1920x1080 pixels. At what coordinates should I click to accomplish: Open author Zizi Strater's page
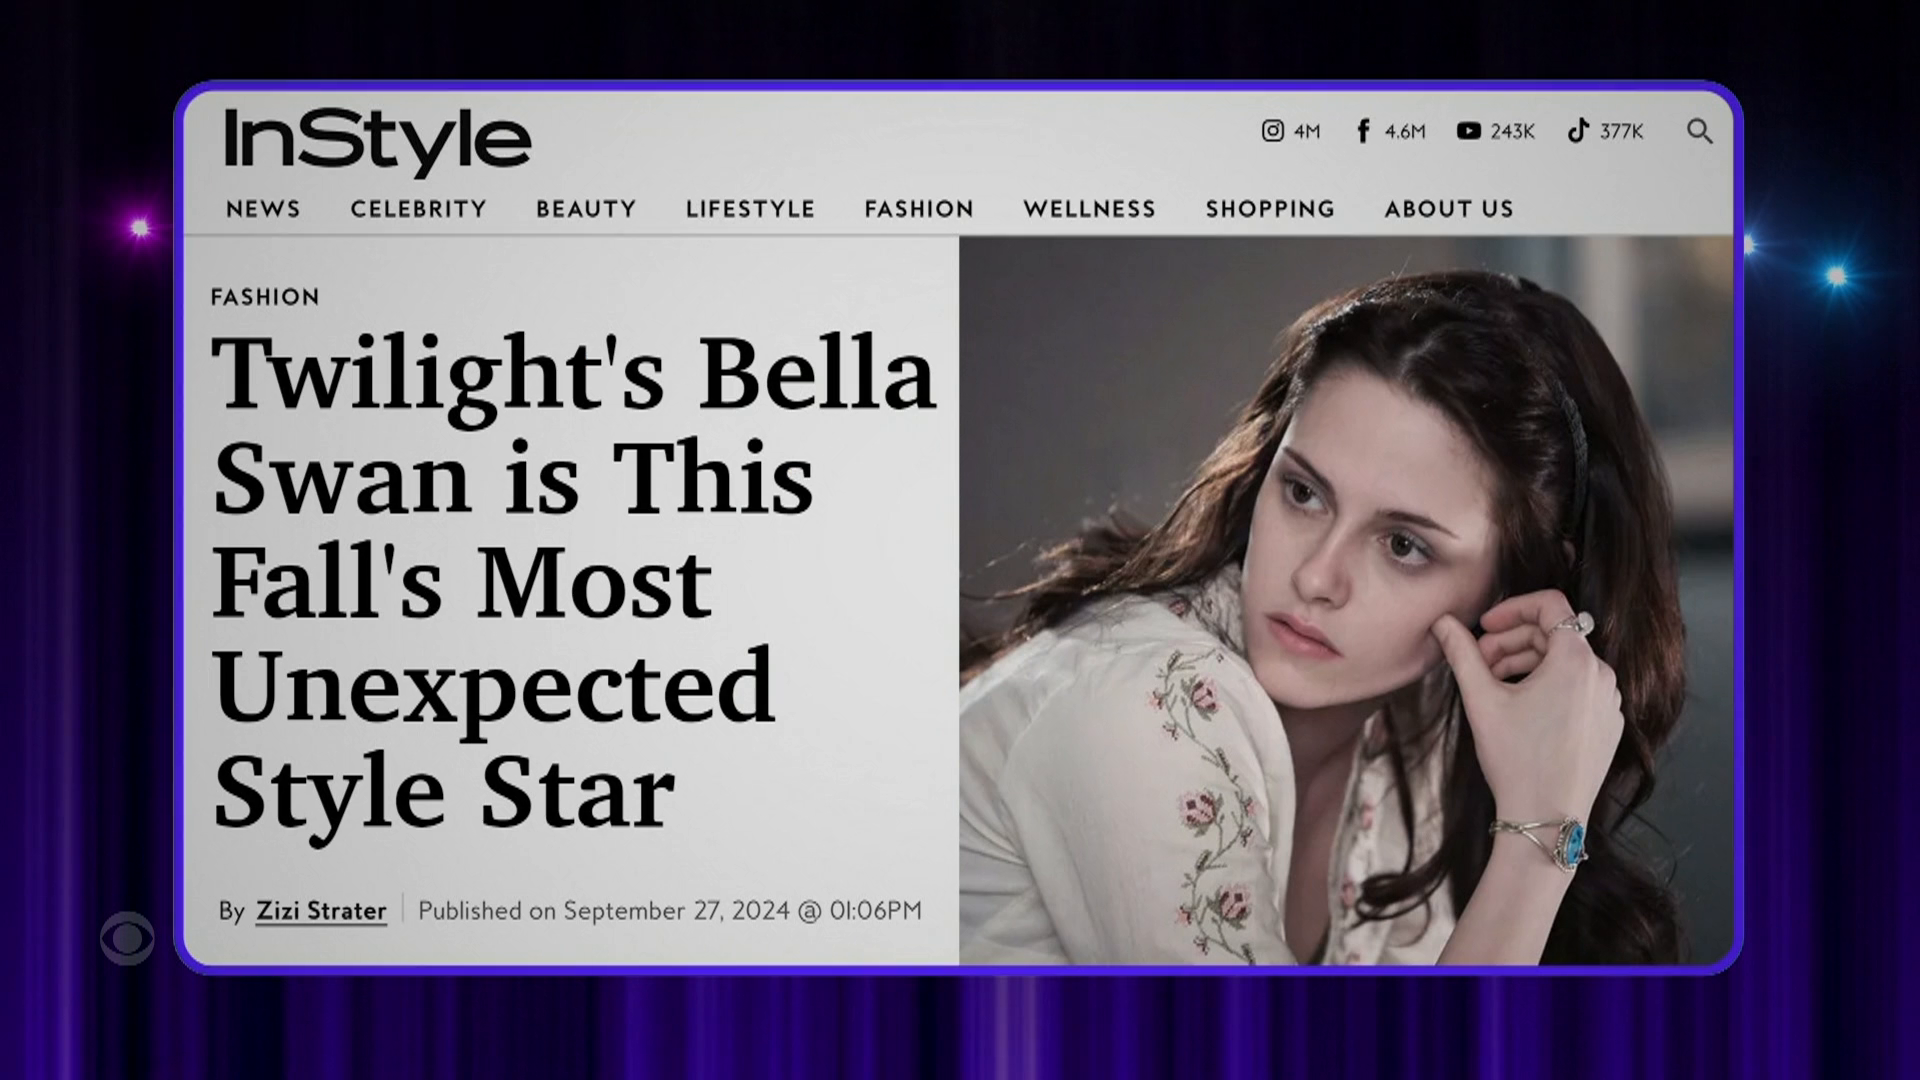point(321,911)
